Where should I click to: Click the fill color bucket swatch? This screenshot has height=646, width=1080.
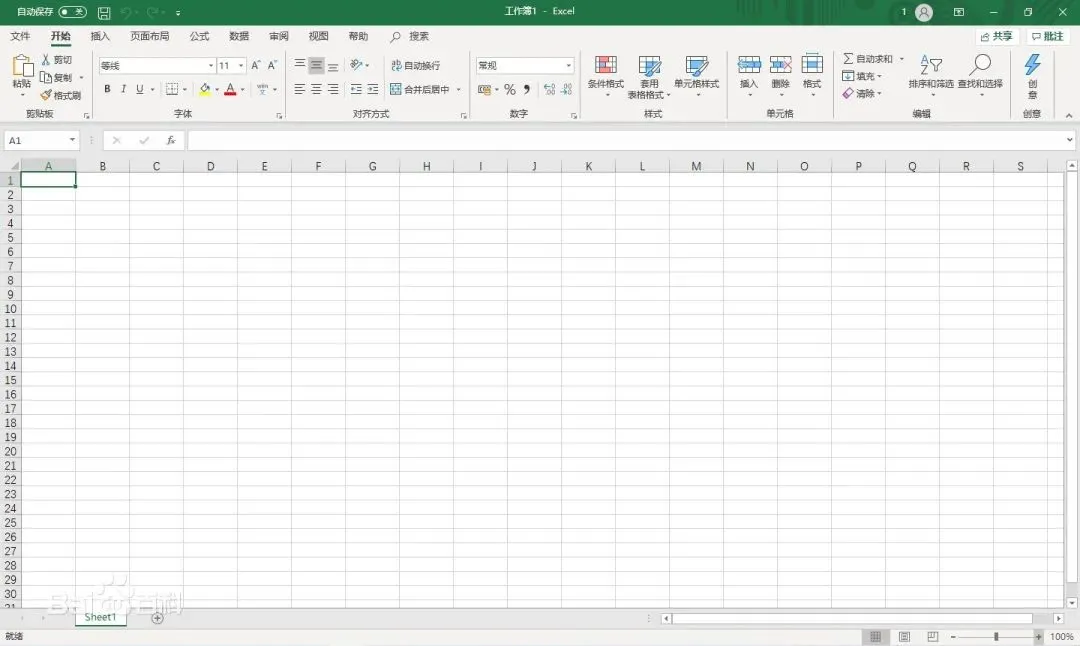tap(205, 89)
